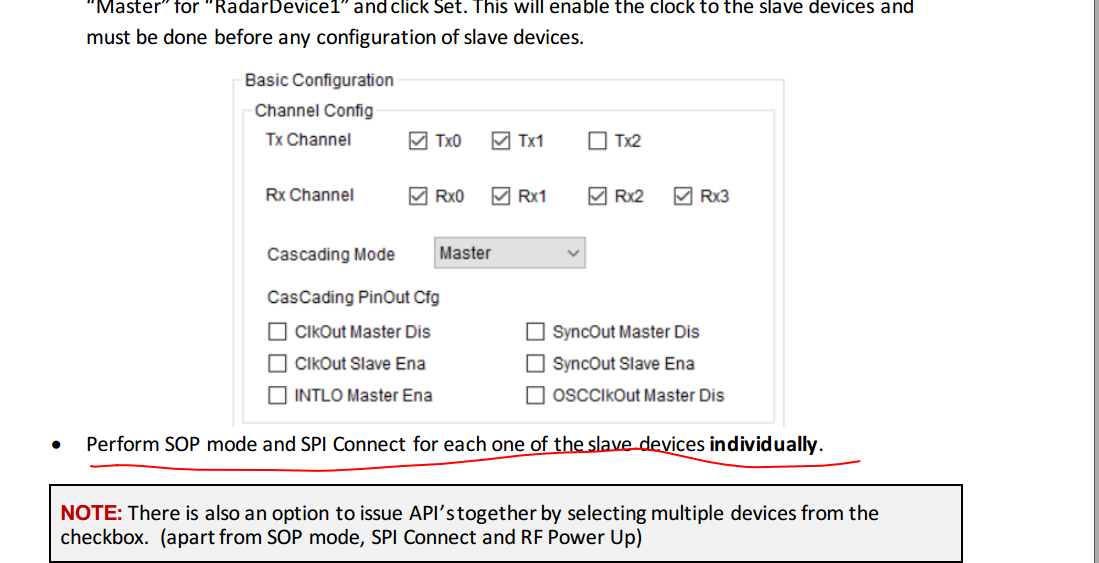1099x563 pixels.
Task: Uncheck the Tx0 channel checkbox
Action: (x=418, y=141)
